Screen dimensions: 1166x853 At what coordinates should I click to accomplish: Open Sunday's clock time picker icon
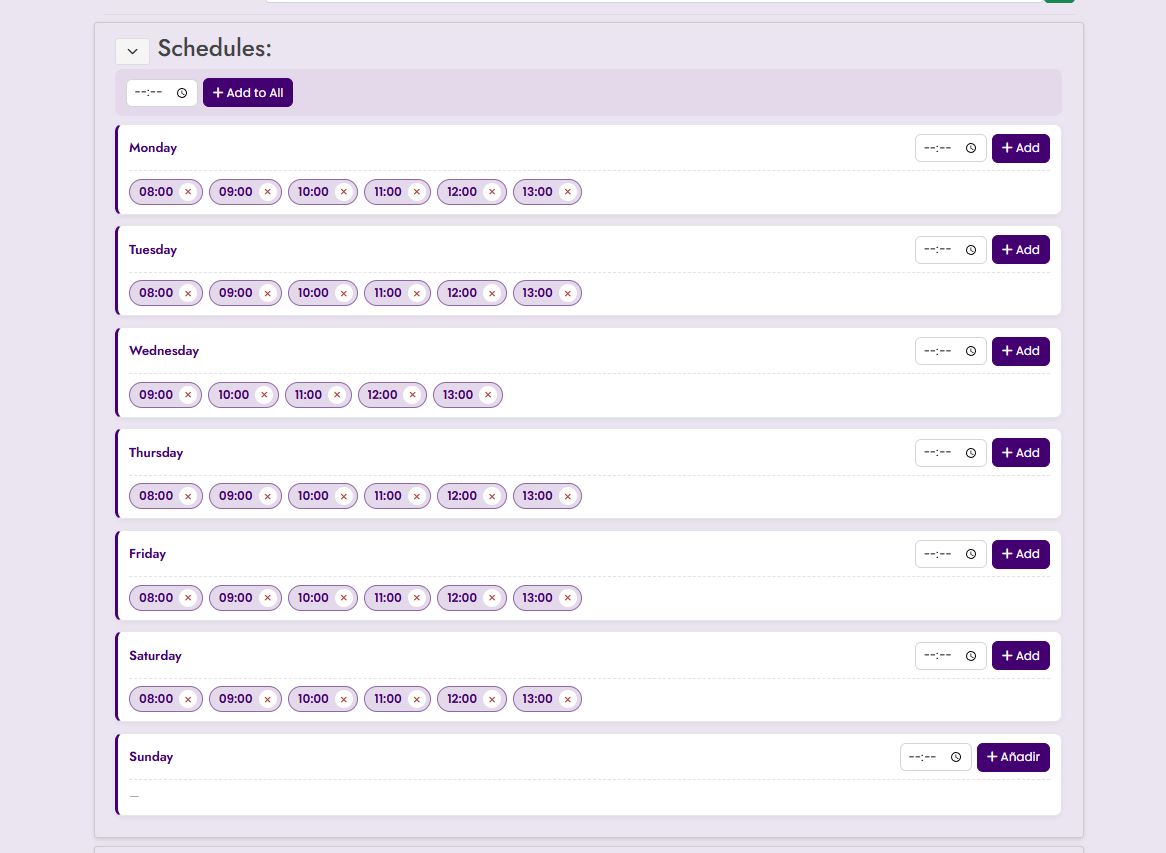tap(956, 757)
